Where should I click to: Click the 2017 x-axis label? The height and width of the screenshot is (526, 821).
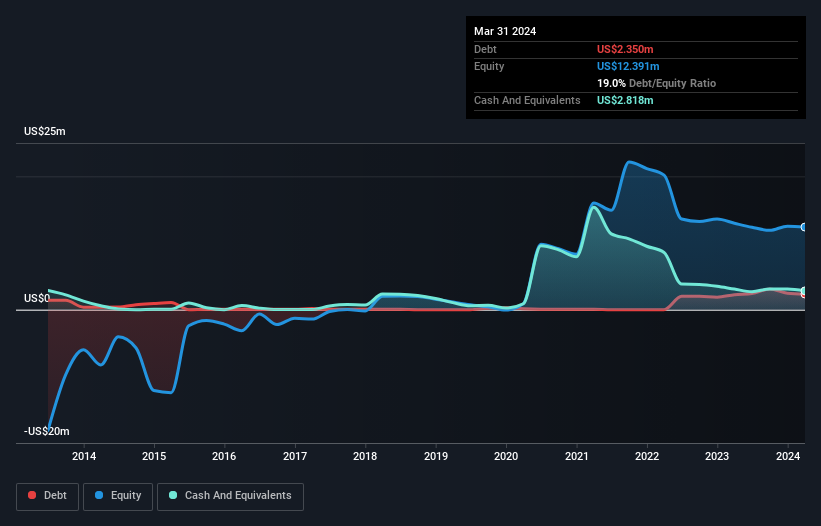295,456
